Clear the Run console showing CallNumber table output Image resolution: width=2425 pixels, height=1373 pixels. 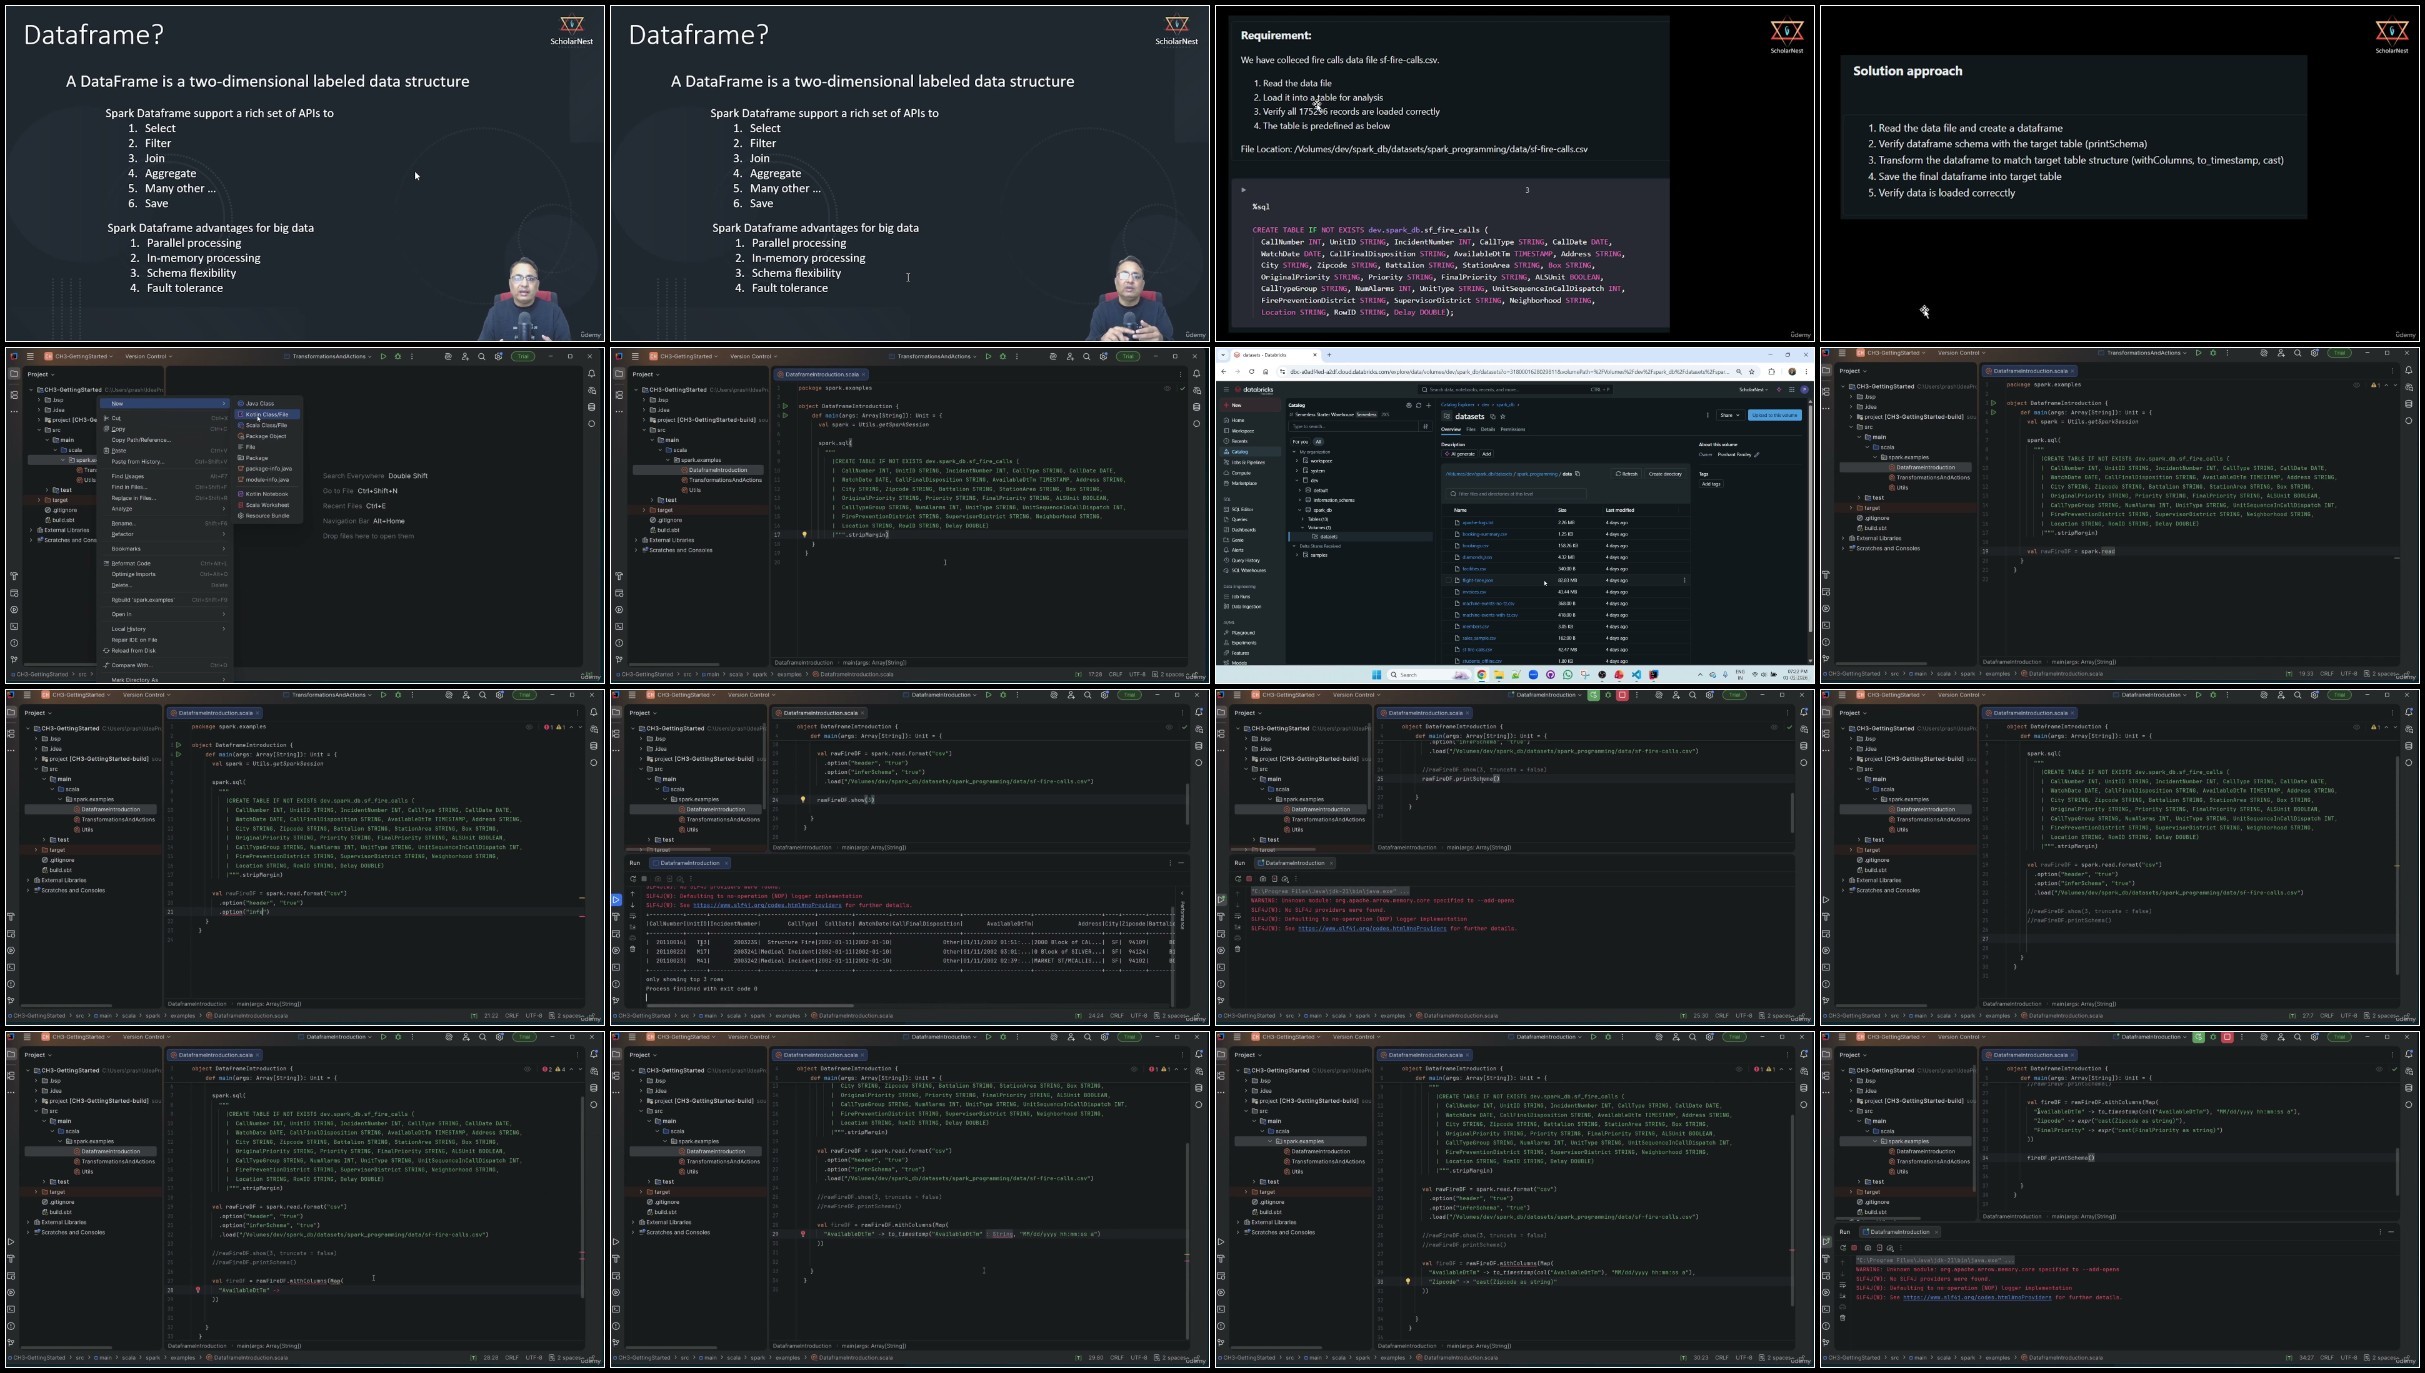tap(632, 949)
